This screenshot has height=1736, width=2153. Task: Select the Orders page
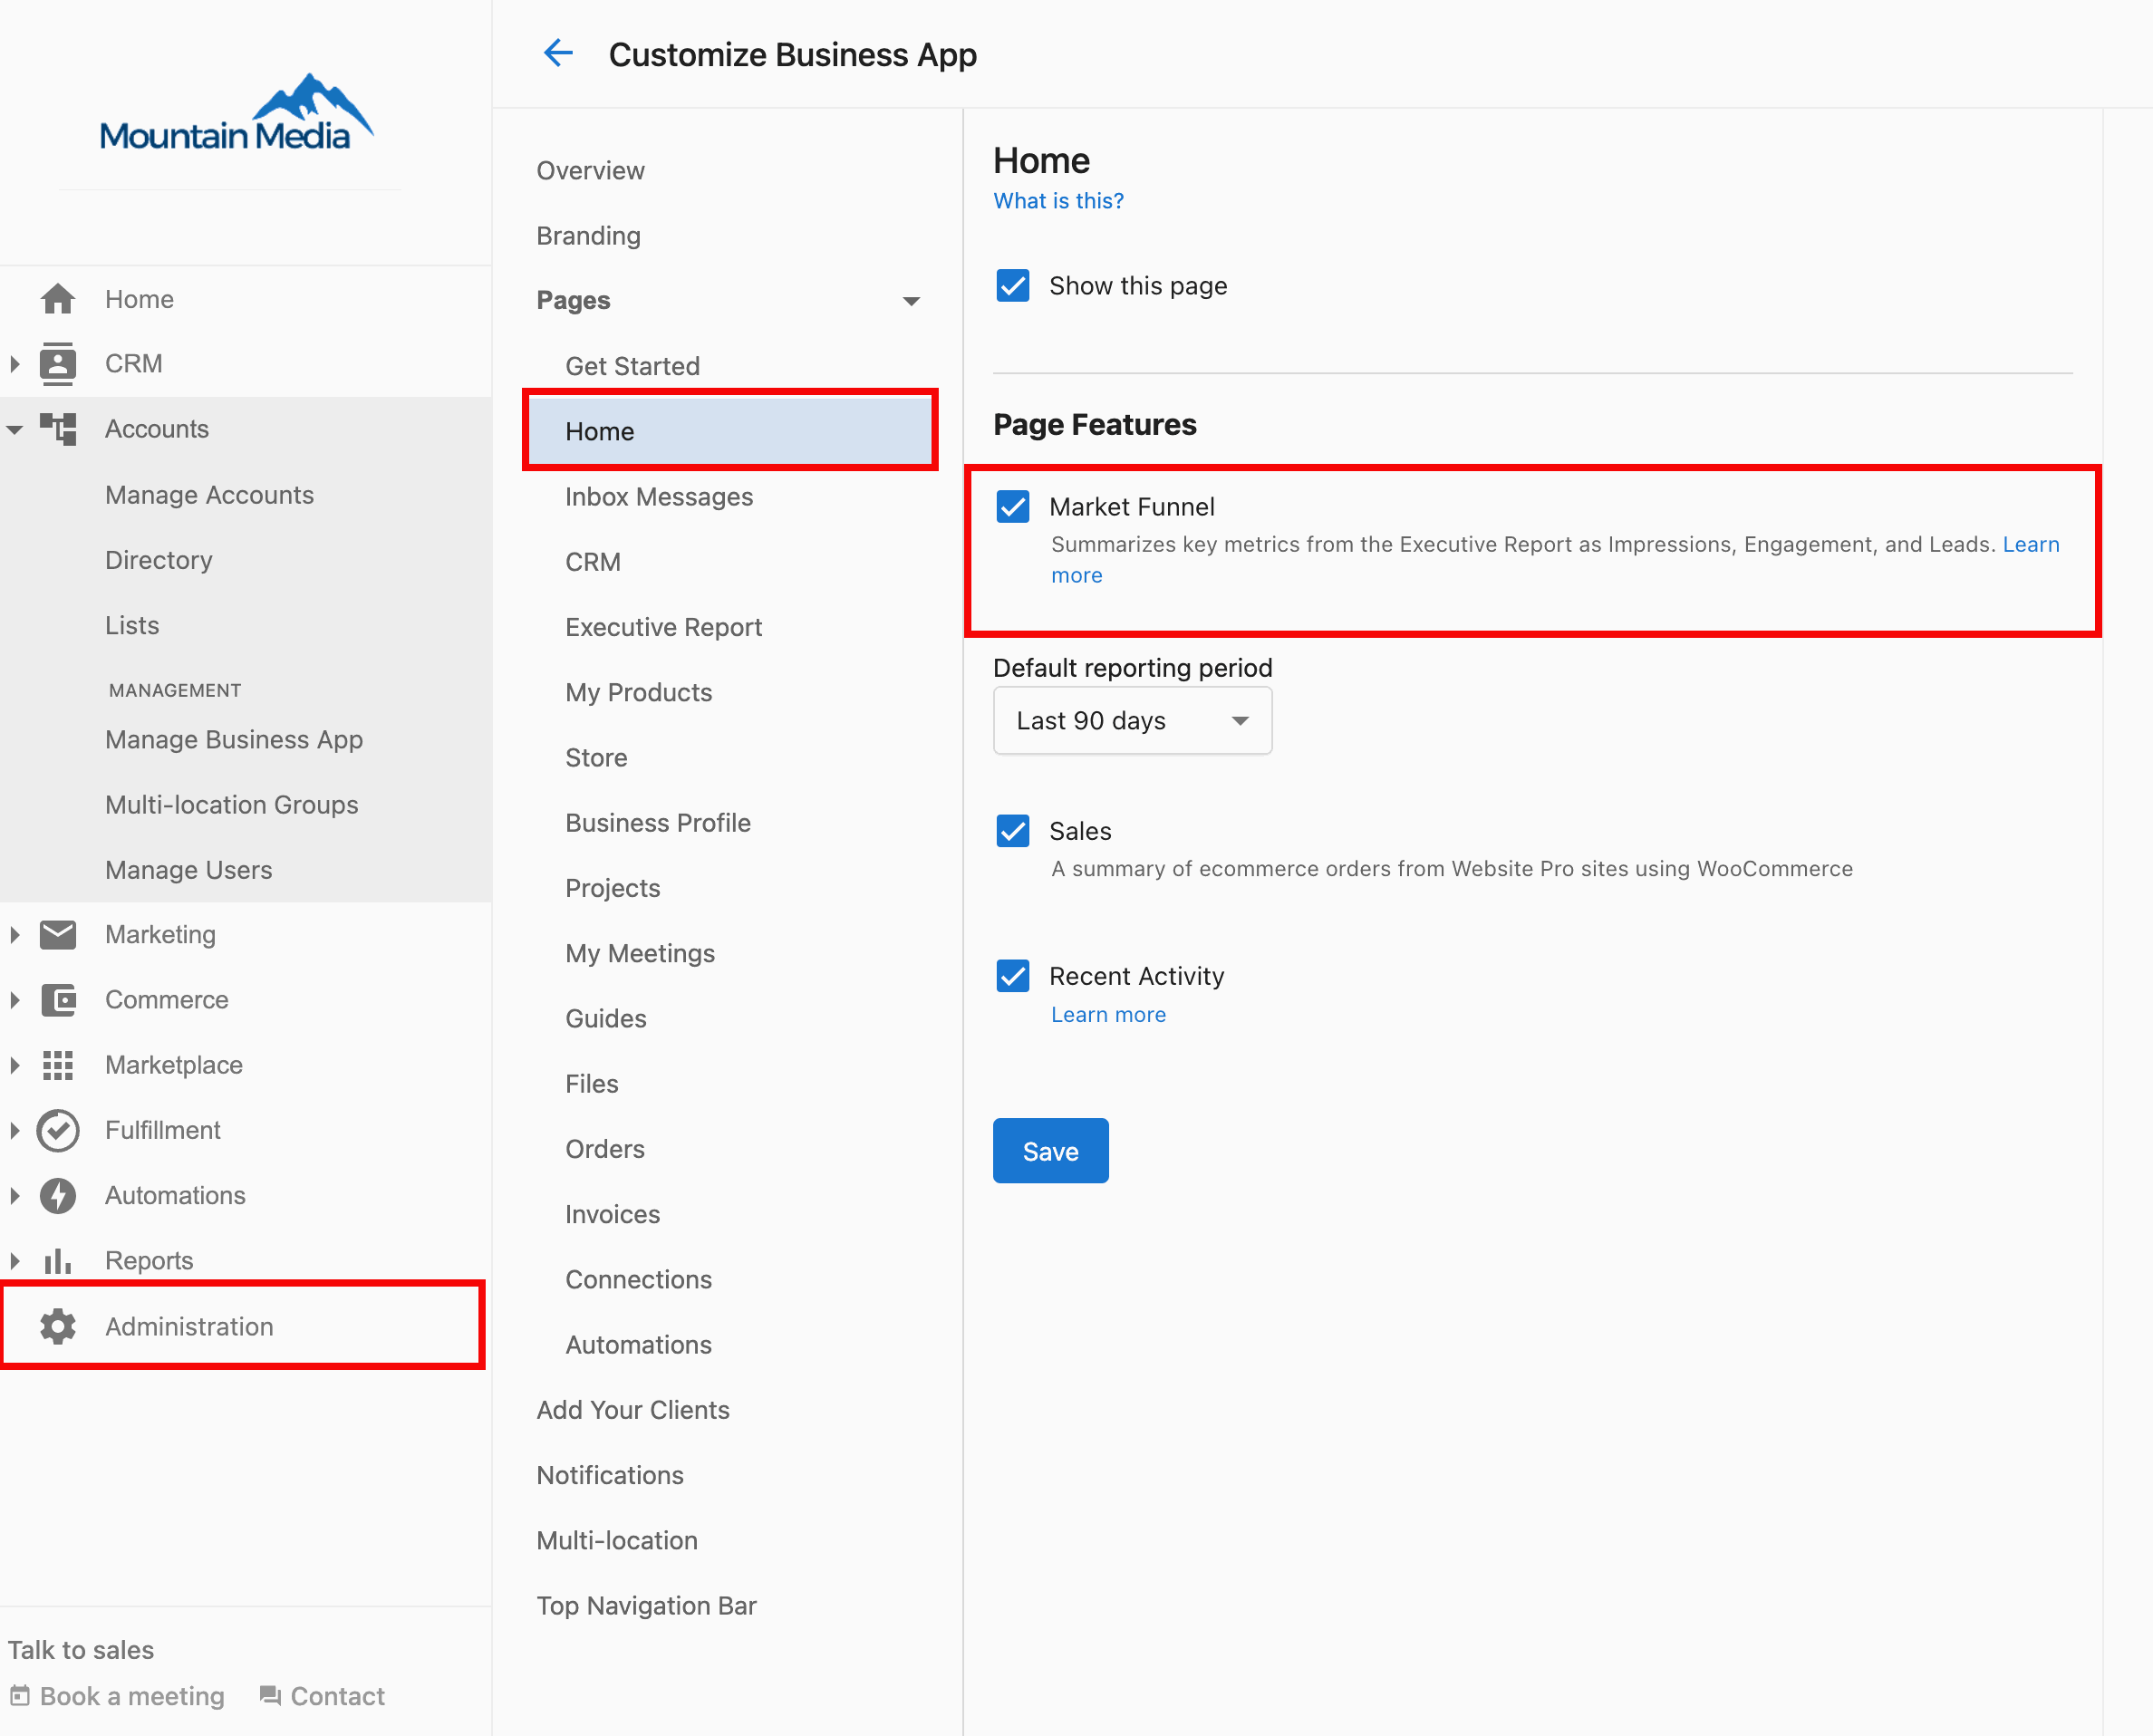coord(604,1149)
